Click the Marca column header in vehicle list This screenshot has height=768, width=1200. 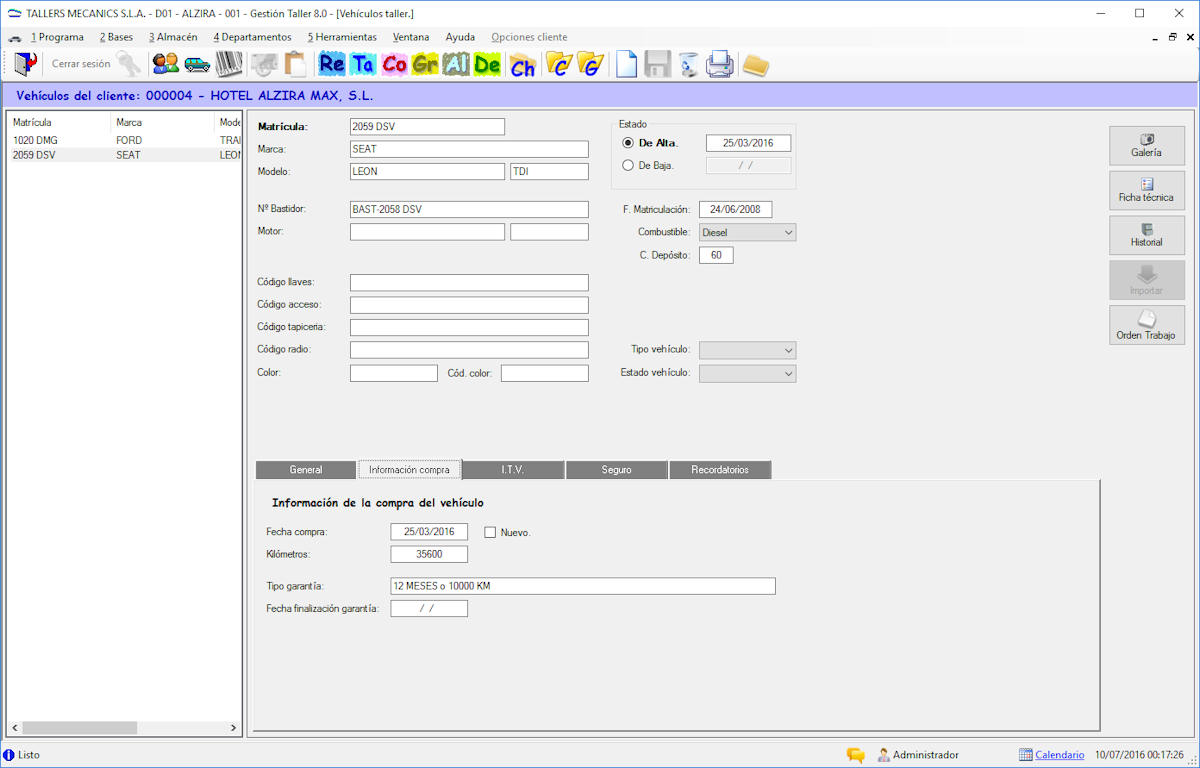tap(164, 122)
